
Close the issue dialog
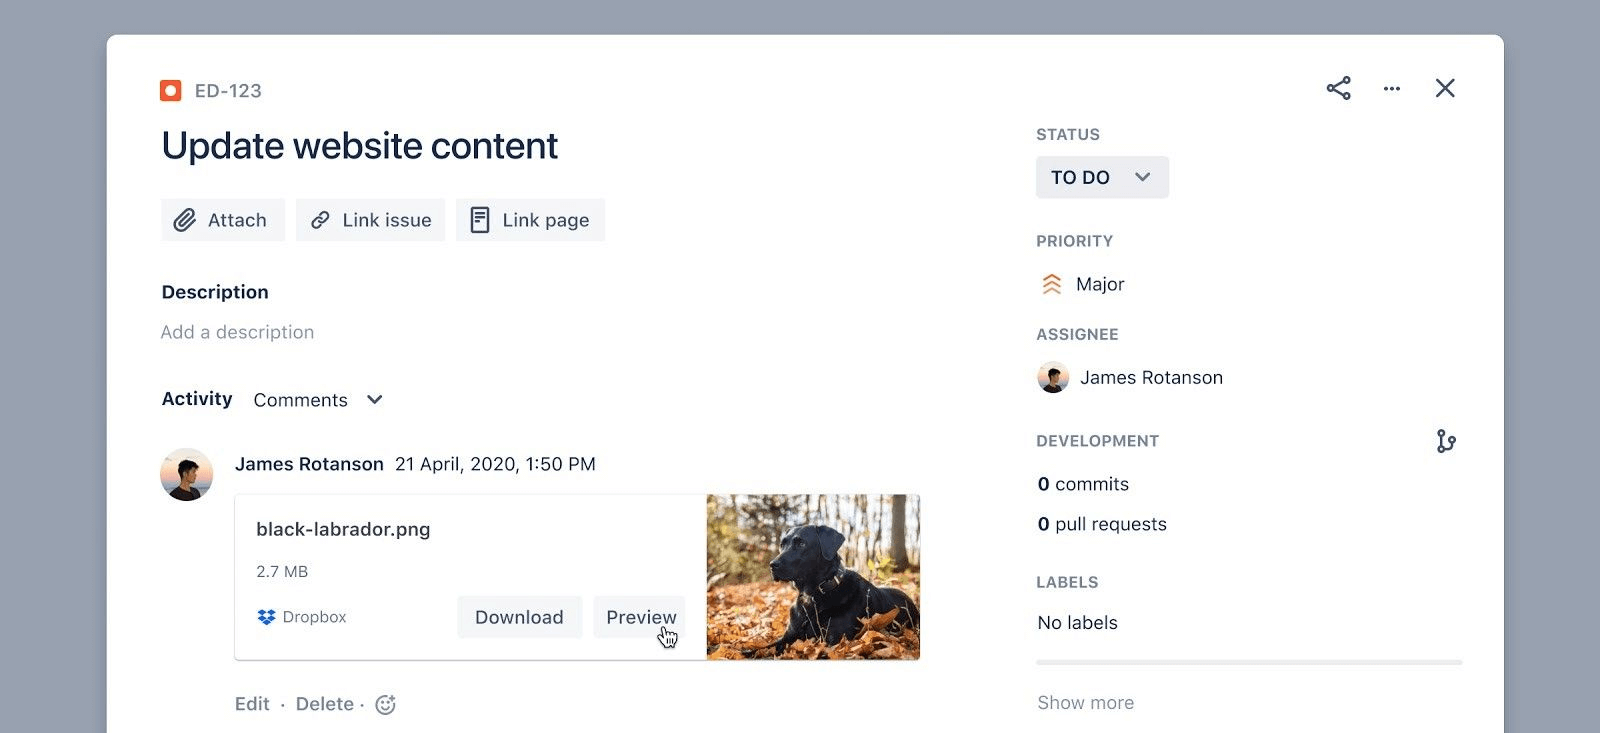click(1444, 89)
